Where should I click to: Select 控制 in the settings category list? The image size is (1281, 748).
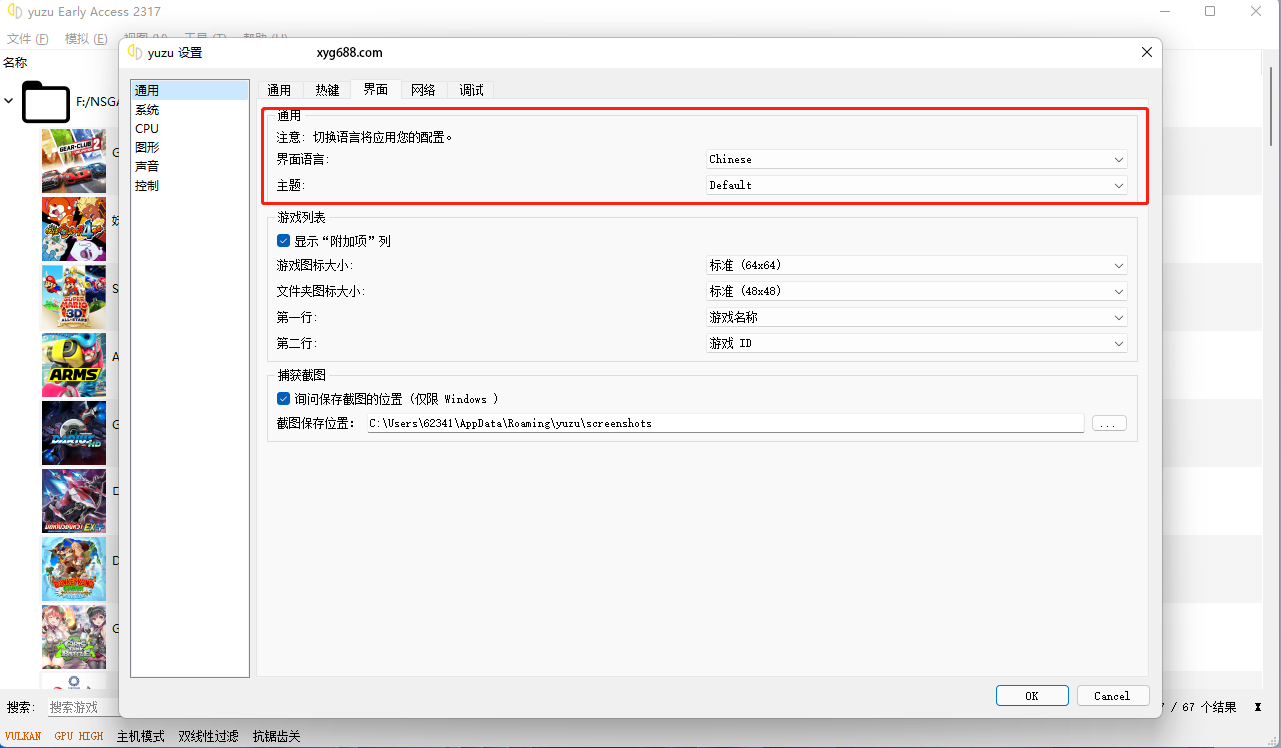[190, 186]
